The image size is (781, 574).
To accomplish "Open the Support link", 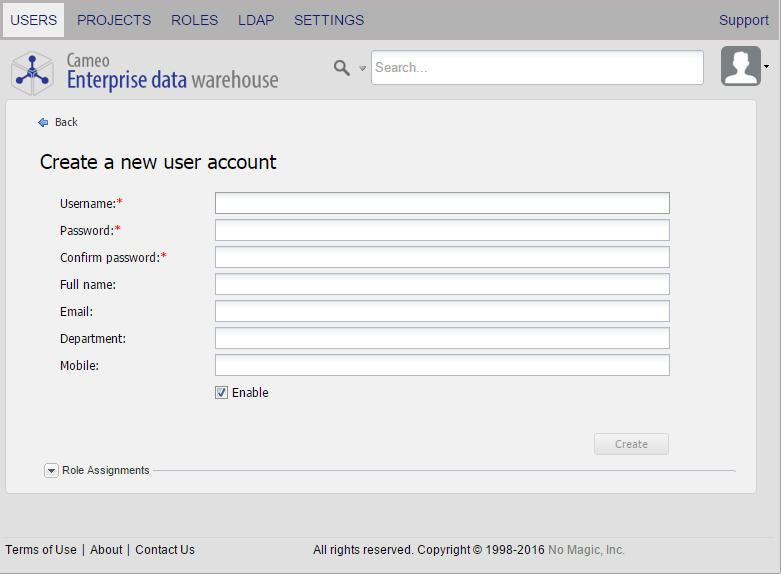I will (744, 20).
